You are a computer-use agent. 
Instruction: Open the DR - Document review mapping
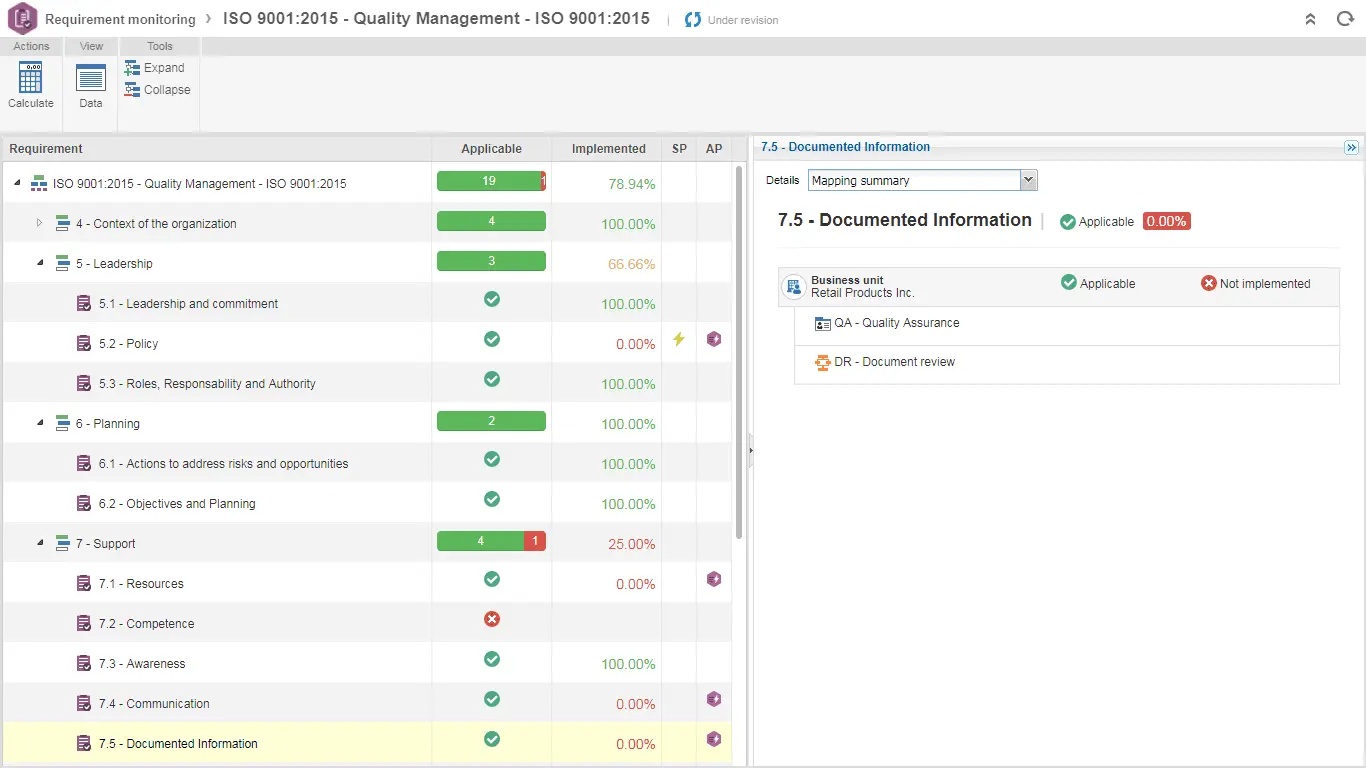pyautogui.click(x=894, y=362)
